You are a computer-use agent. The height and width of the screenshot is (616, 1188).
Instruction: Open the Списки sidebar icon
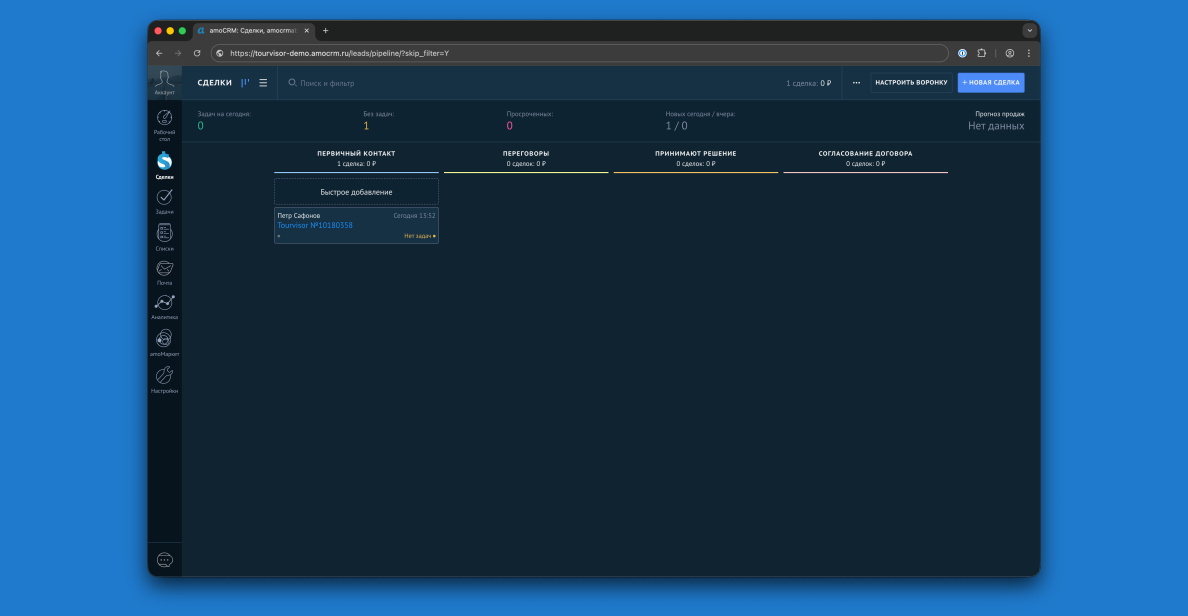[x=164, y=232]
